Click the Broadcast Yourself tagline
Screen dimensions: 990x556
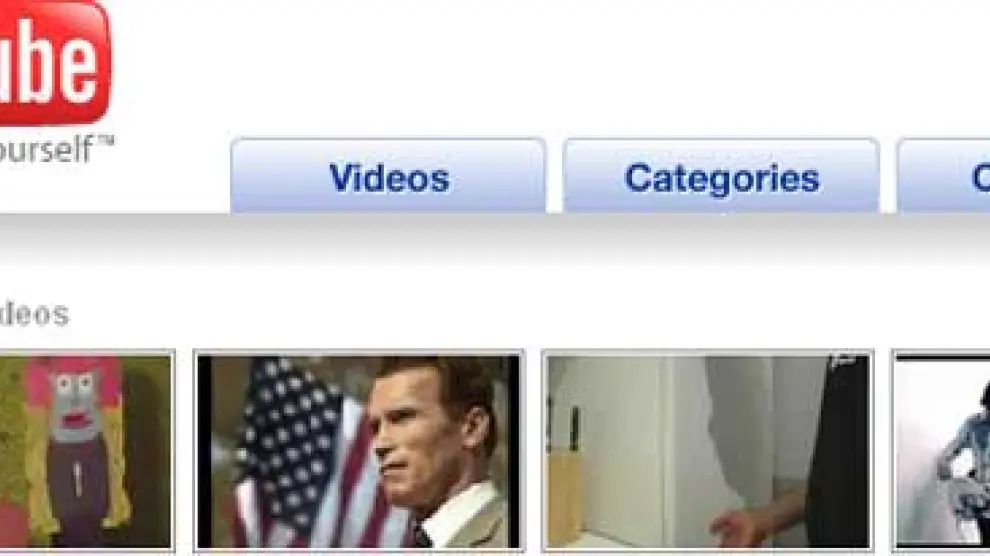(54, 149)
